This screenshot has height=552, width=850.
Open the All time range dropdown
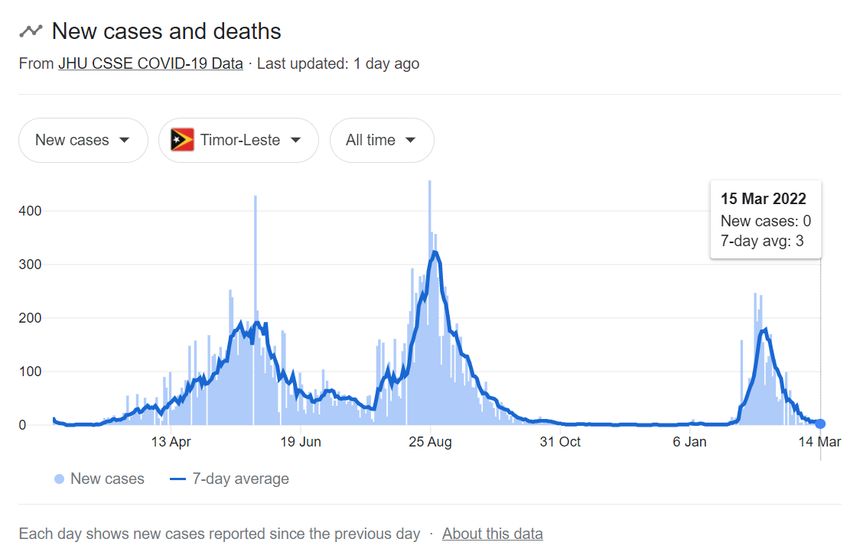tap(382, 140)
